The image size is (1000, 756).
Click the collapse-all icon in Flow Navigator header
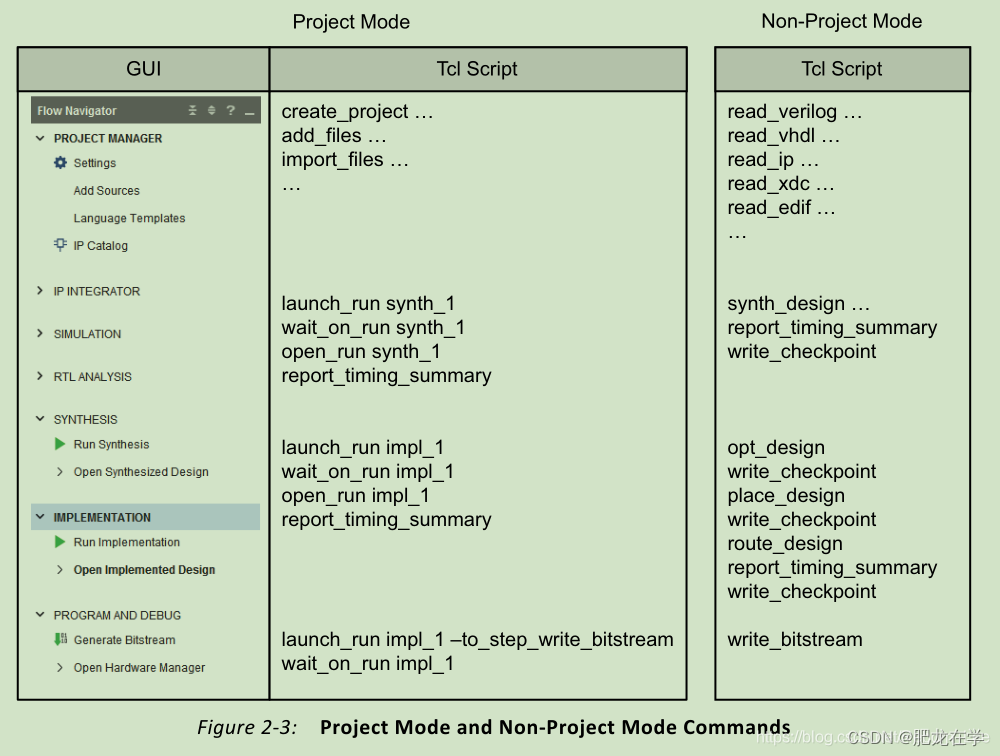coord(193,110)
